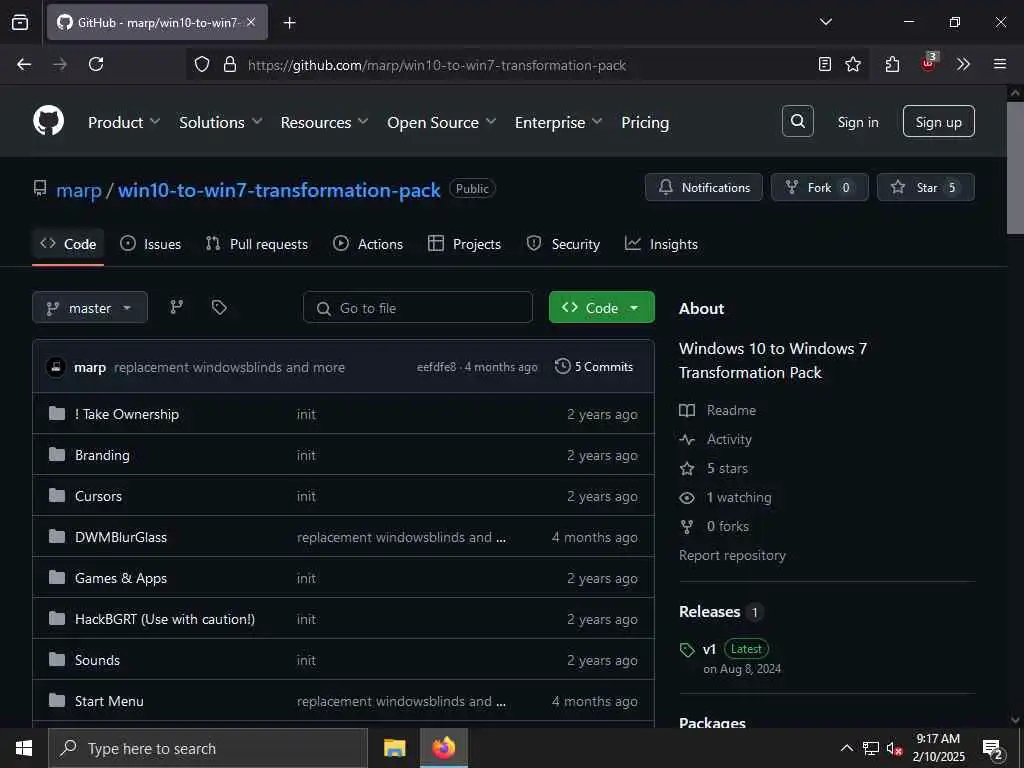Viewport: 1024px width, 768px height.
Task: Open the DWMBlurGlass folder
Action: coord(121,537)
